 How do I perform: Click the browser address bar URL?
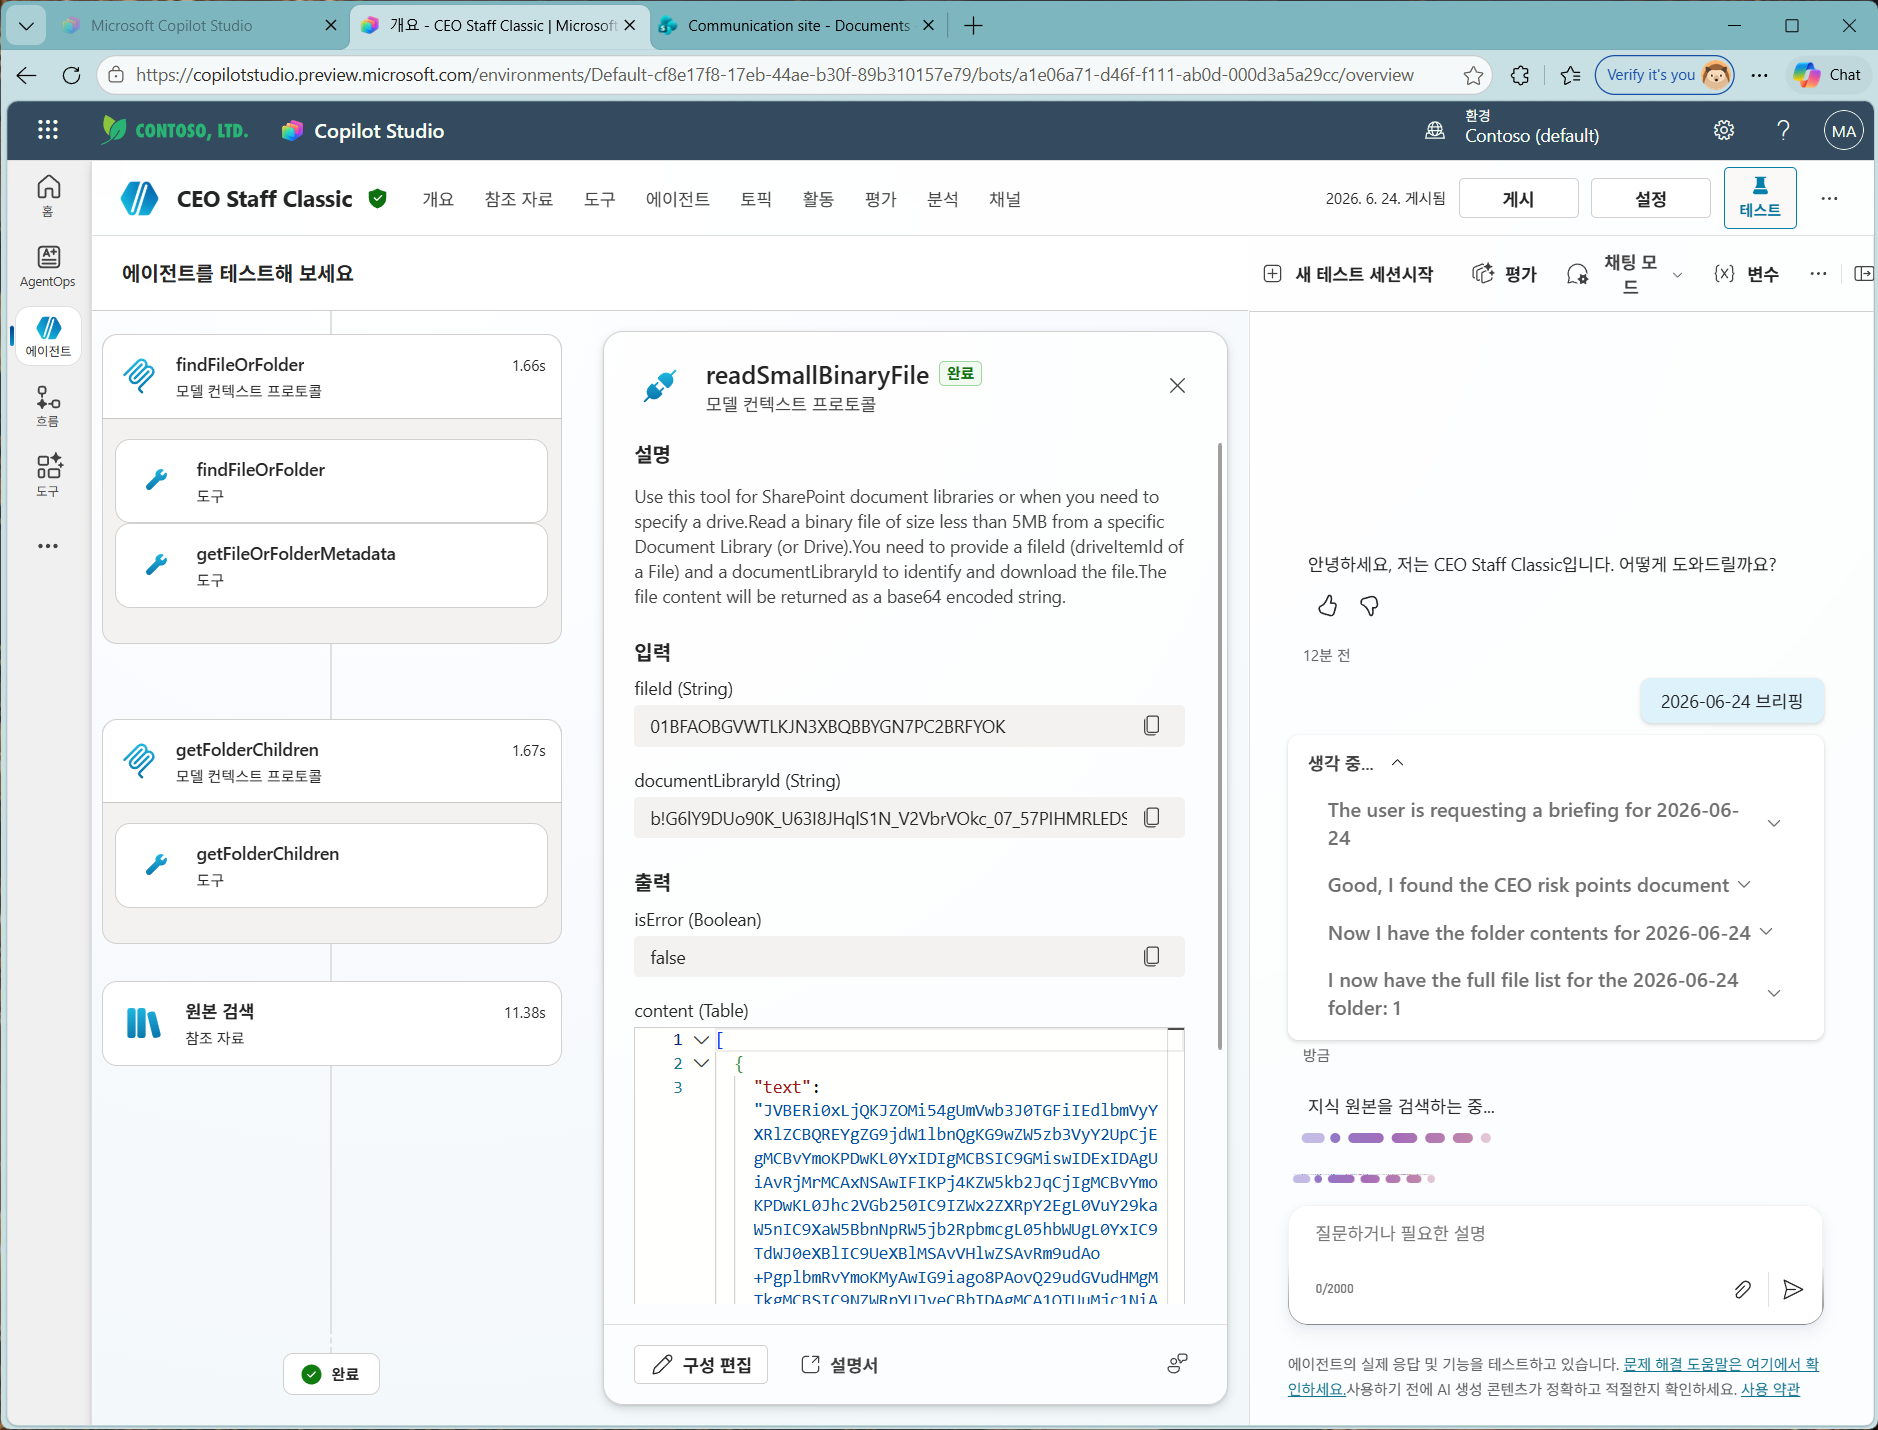pyautogui.click(x=775, y=75)
